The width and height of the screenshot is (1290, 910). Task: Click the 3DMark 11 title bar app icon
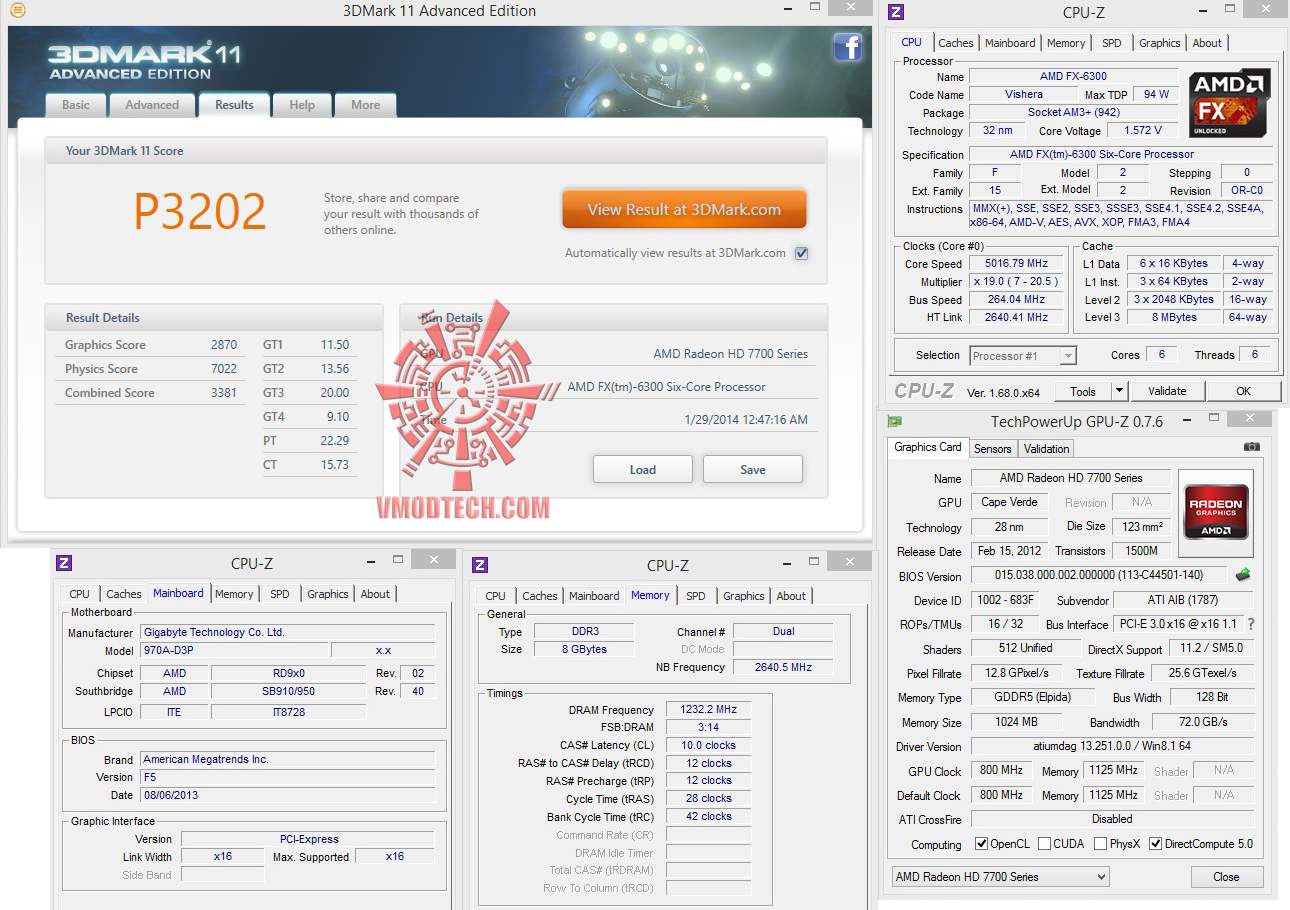16,11
